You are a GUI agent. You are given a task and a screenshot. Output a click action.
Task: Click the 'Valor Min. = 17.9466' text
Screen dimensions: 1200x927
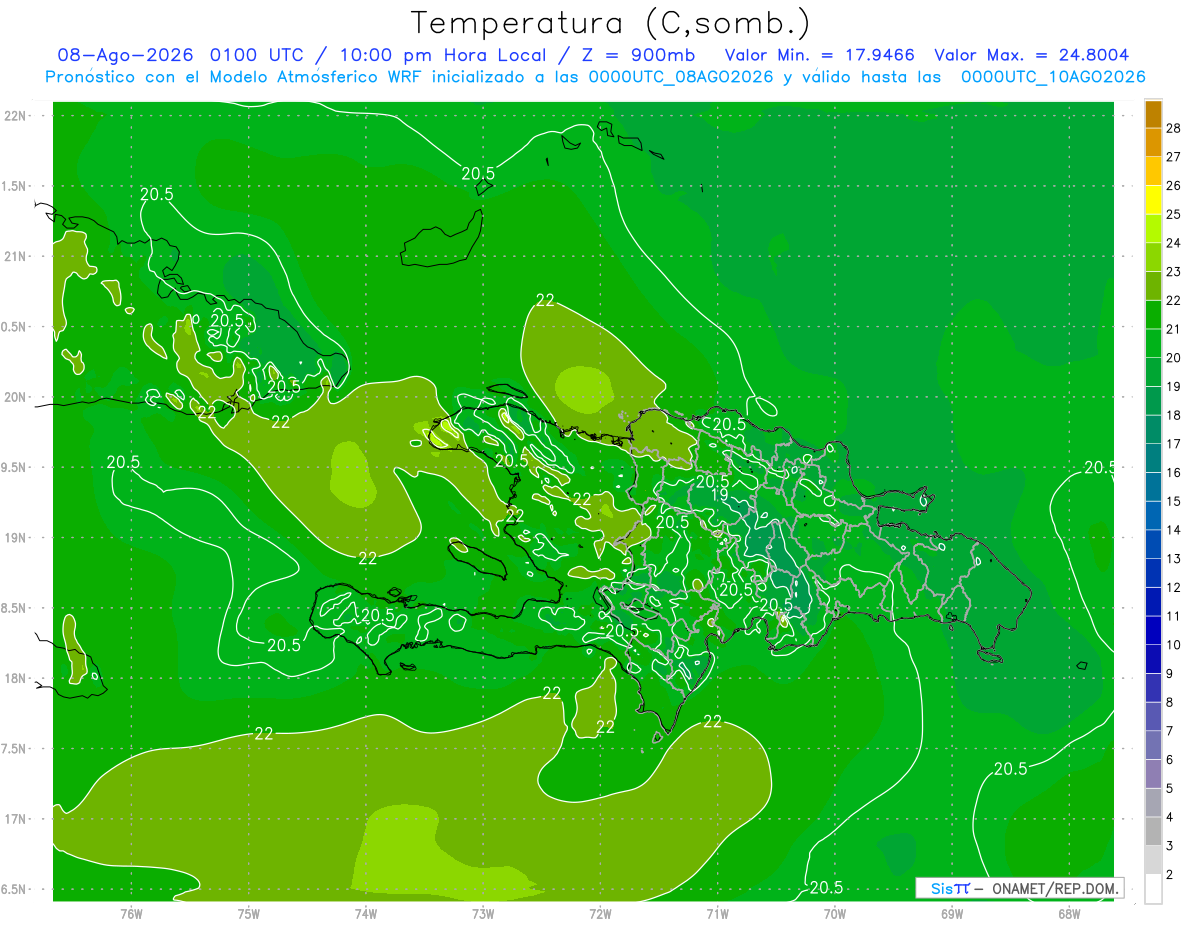[x=820, y=55]
